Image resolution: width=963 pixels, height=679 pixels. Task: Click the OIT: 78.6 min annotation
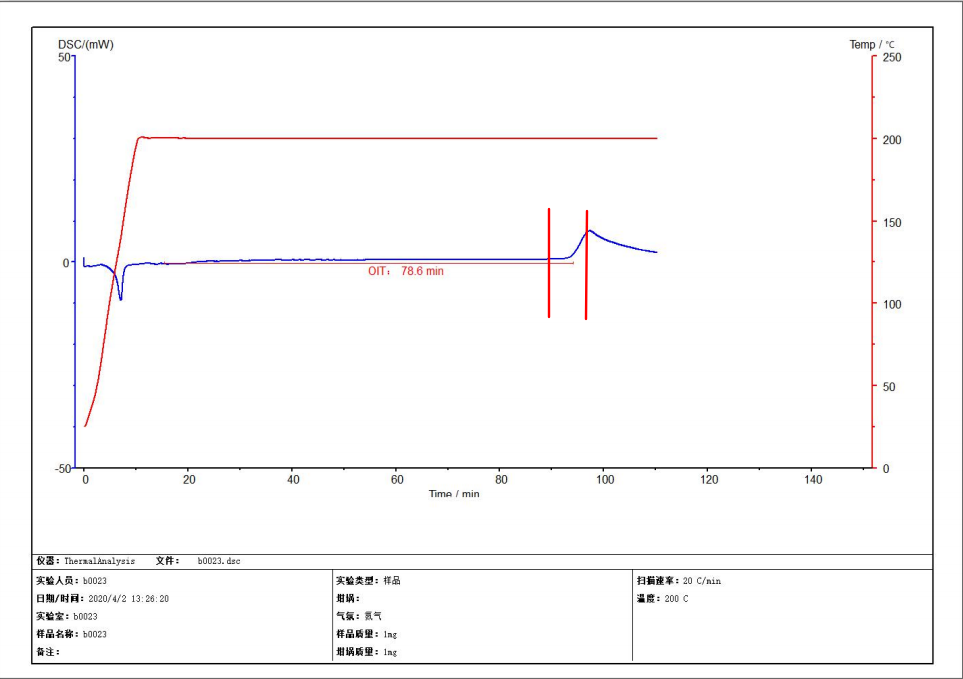click(x=405, y=271)
